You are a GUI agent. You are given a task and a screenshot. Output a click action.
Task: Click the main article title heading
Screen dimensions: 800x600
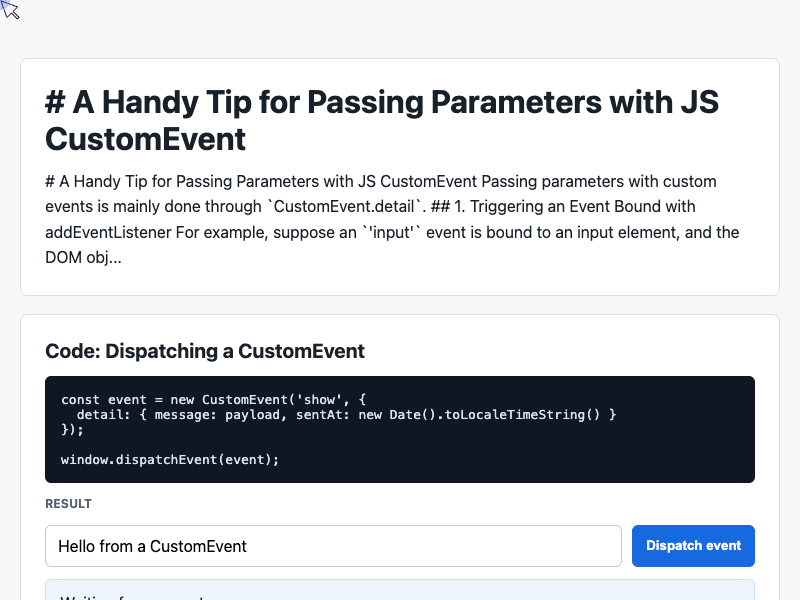pyautogui.click(x=382, y=120)
